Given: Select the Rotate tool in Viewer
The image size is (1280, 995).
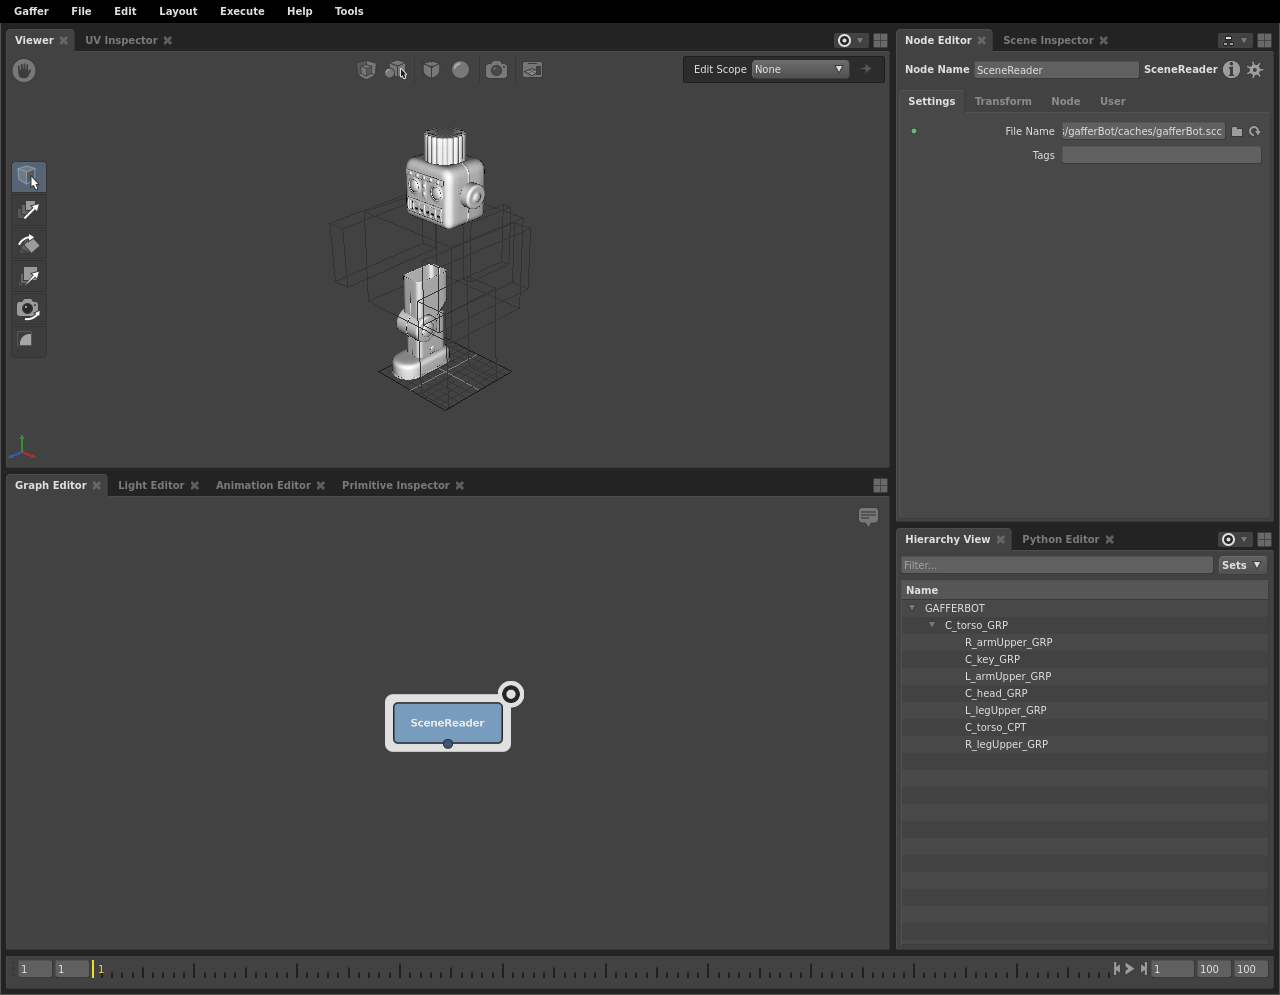Looking at the screenshot, I should tap(29, 243).
